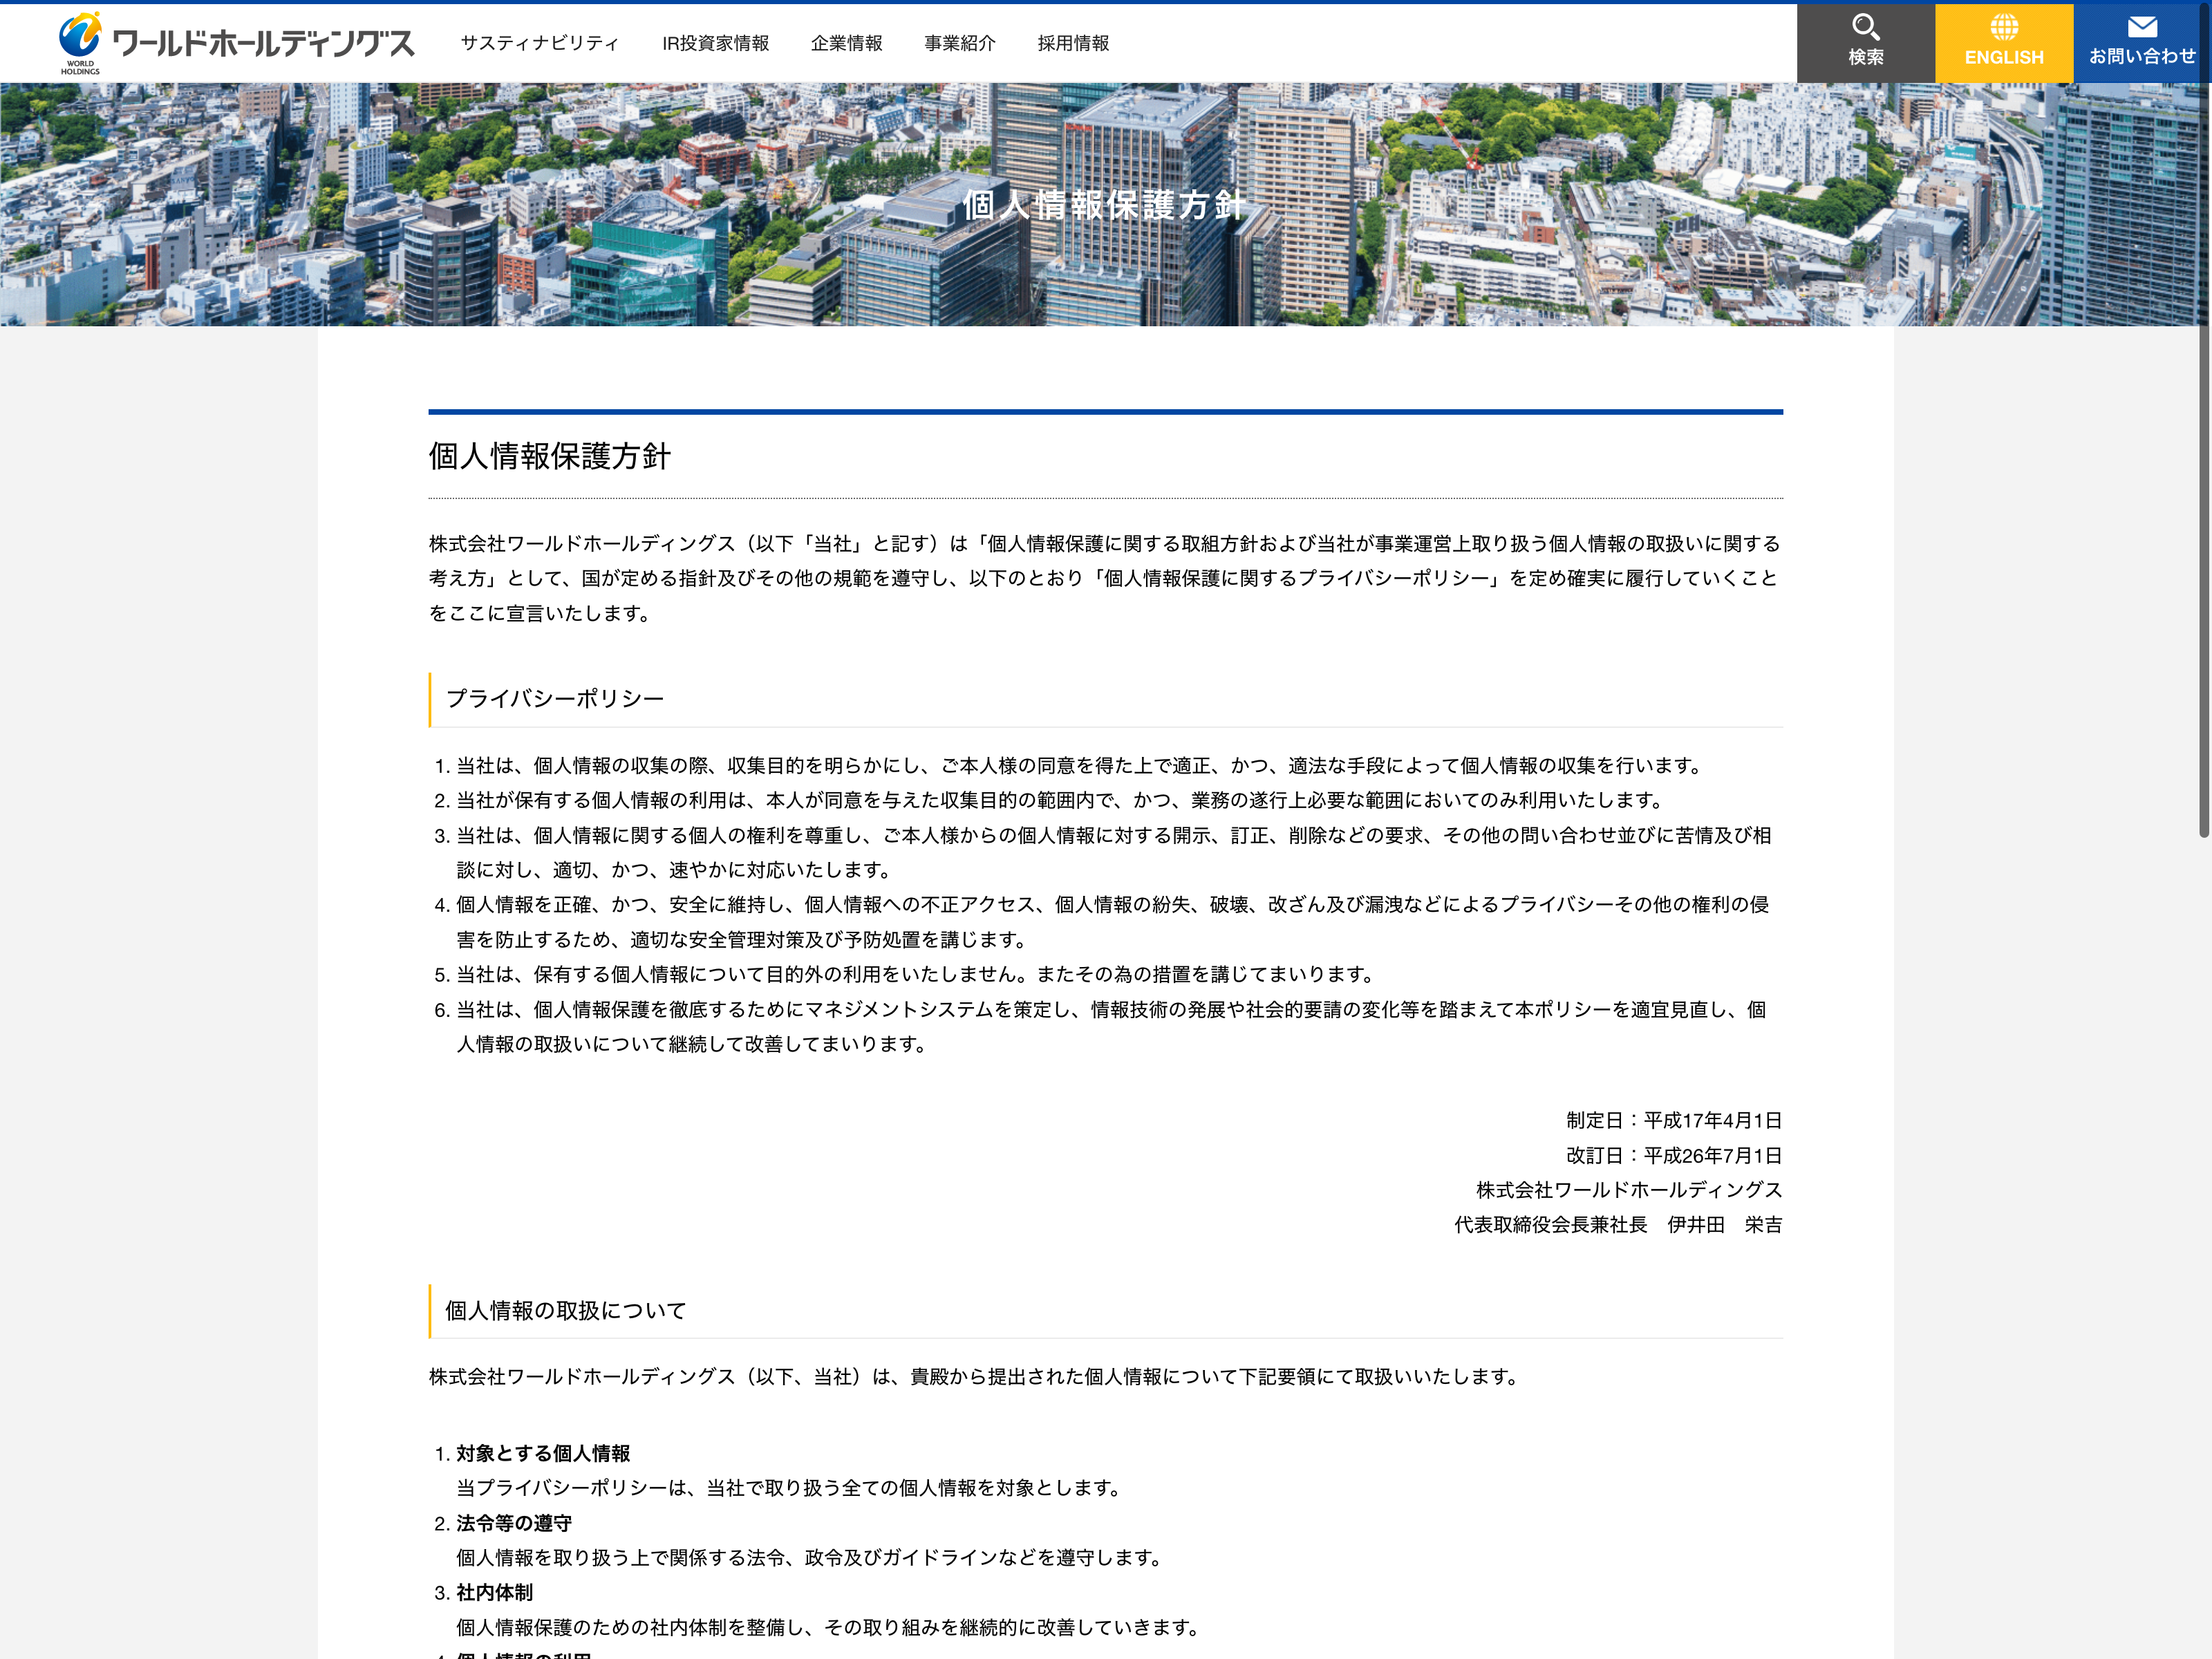Screen dimensions: 2212x1659
Task: Click the 対象とする個人情報 list item title
Action: point(543,1453)
